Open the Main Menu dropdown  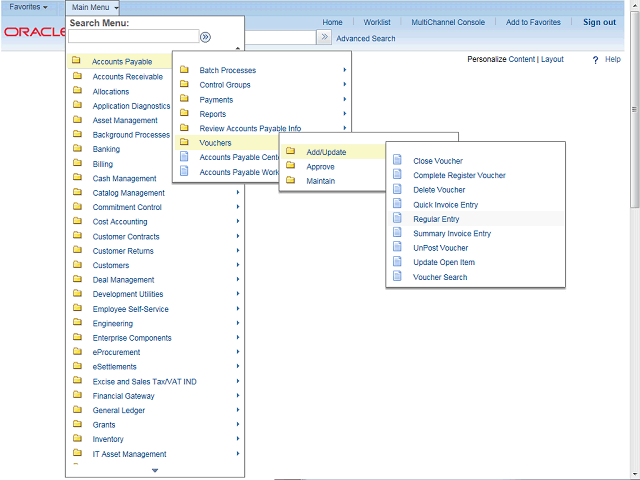coord(96,7)
